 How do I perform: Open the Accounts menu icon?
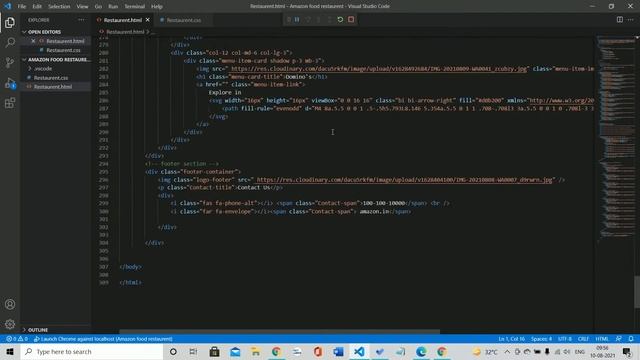pos(10,304)
